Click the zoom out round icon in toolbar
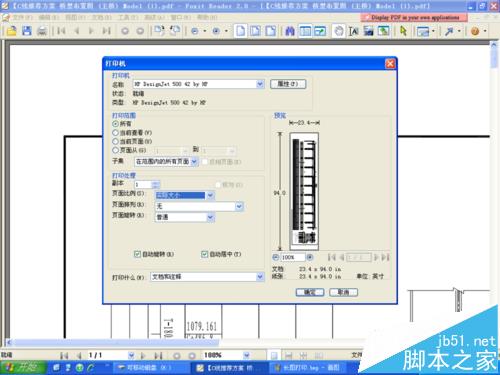The image size is (500, 375). [x=195, y=31]
